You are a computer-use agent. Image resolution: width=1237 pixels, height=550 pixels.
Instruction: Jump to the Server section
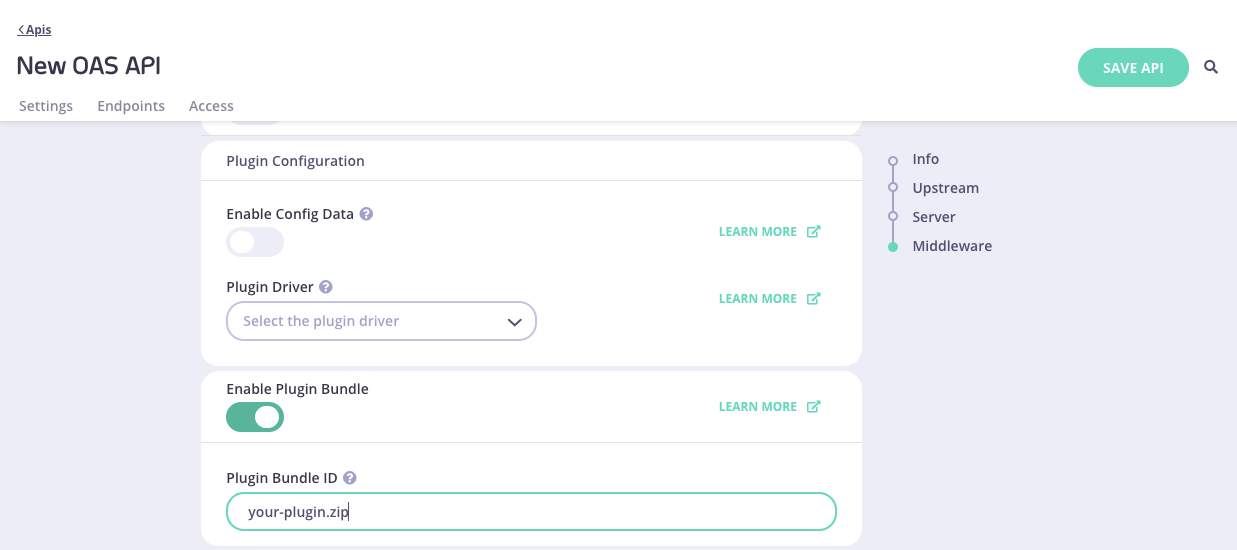point(934,217)
